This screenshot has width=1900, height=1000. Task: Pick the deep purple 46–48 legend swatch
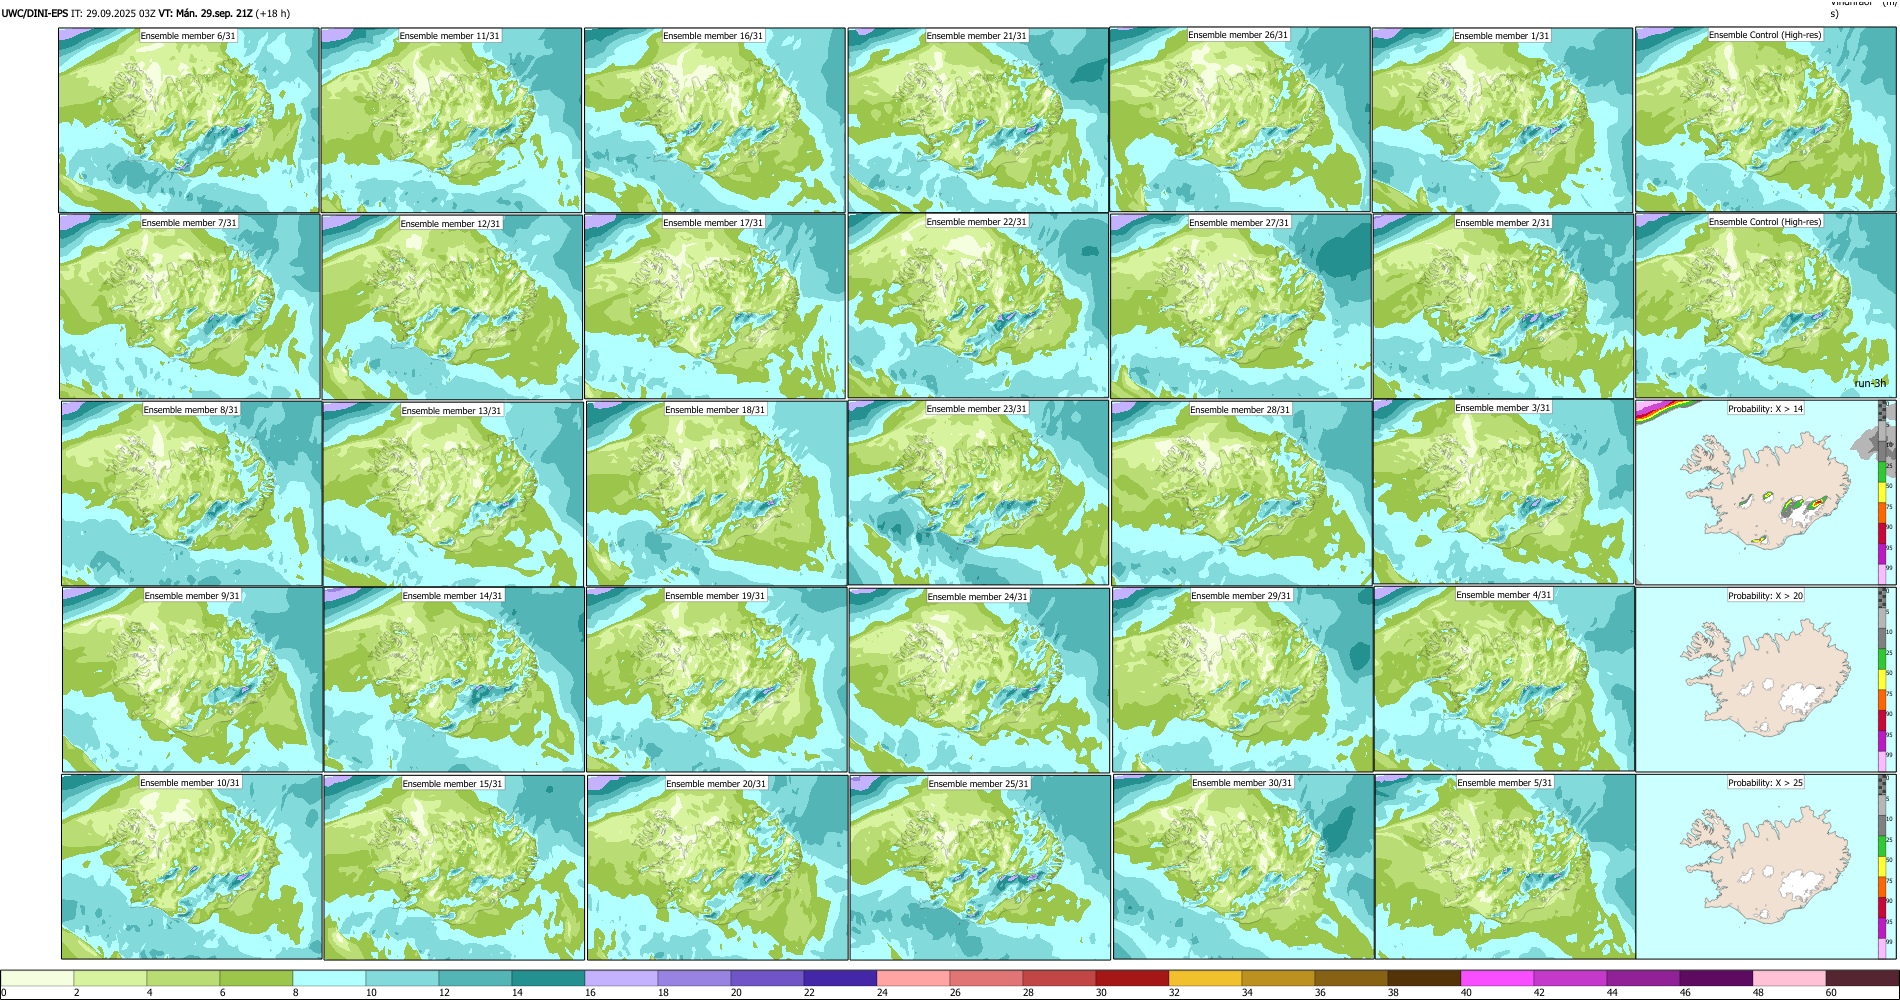(1716, 978)
